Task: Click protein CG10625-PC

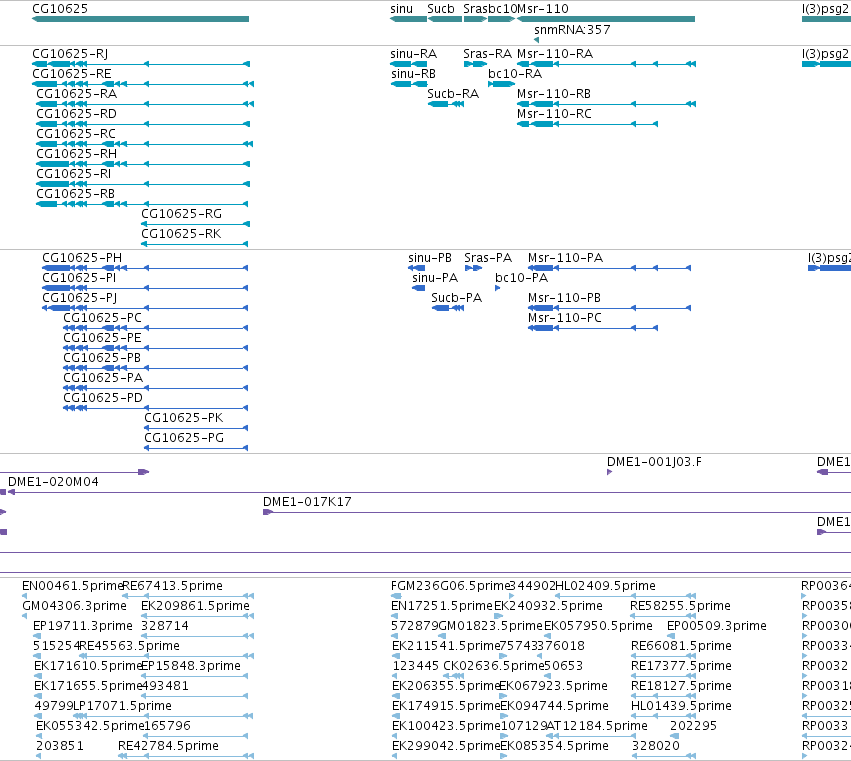Action: coord(155,328)
